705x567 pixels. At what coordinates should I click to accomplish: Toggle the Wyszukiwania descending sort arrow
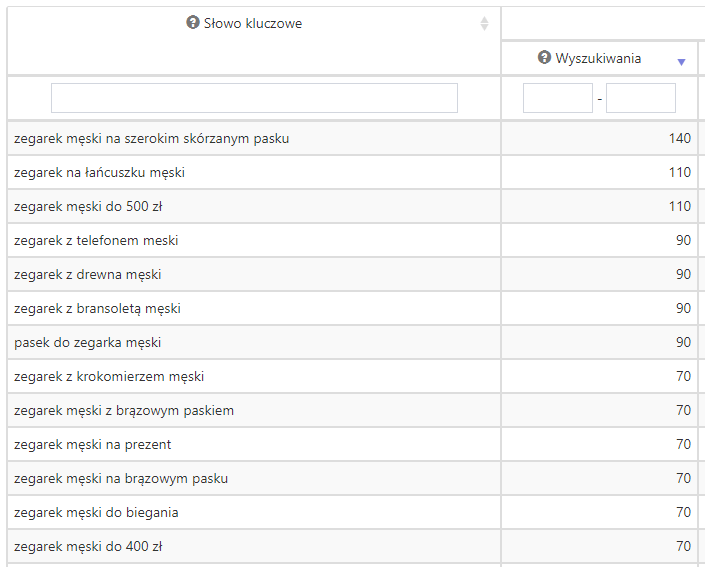[x=681, y=61]
